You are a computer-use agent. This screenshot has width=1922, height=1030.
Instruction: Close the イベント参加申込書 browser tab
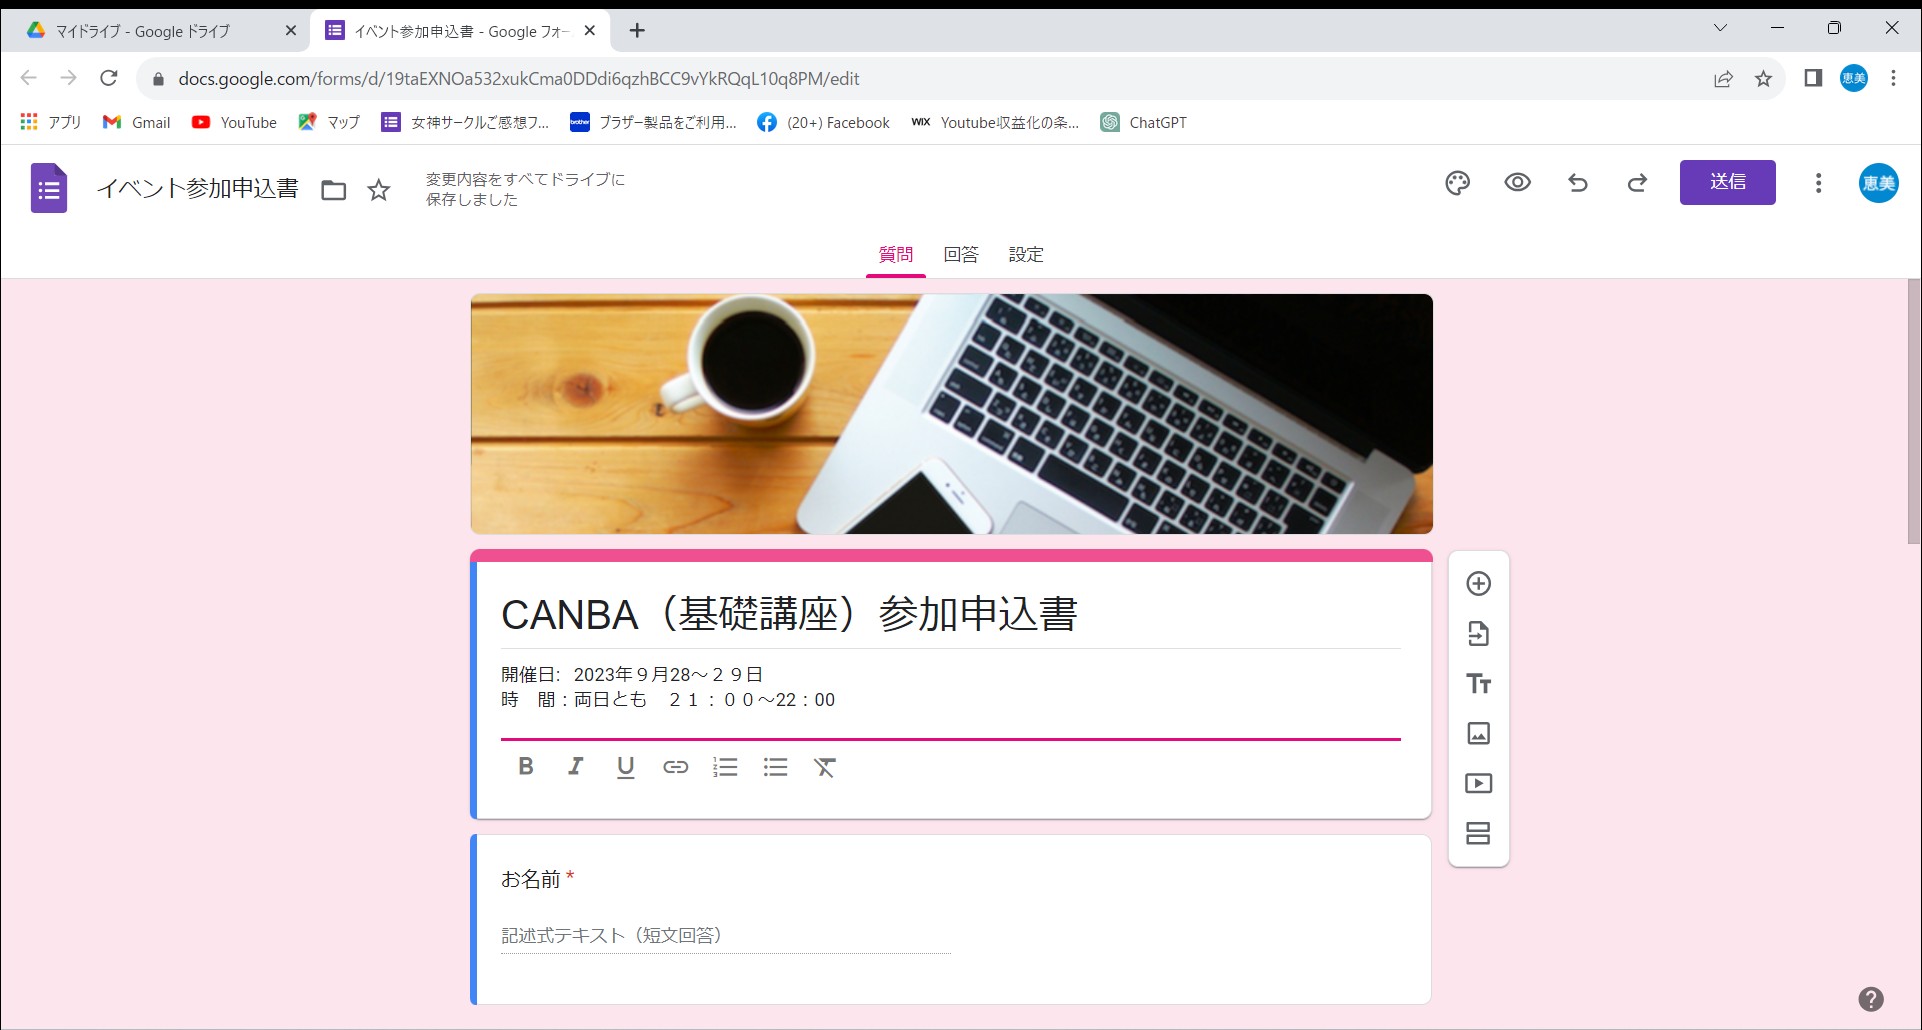590,31
